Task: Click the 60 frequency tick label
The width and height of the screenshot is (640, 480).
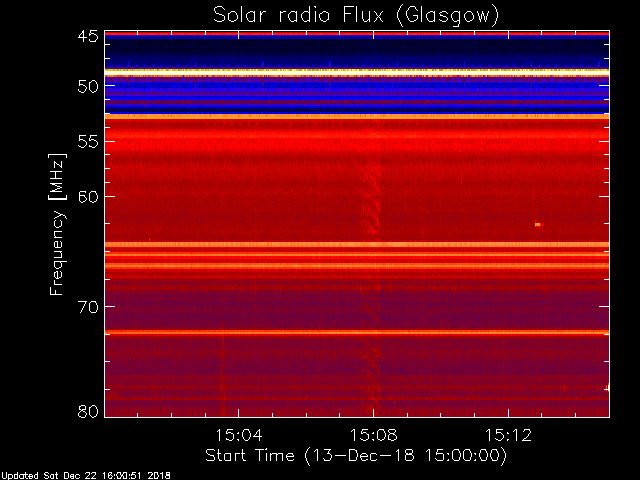Action: click(88, 197)
